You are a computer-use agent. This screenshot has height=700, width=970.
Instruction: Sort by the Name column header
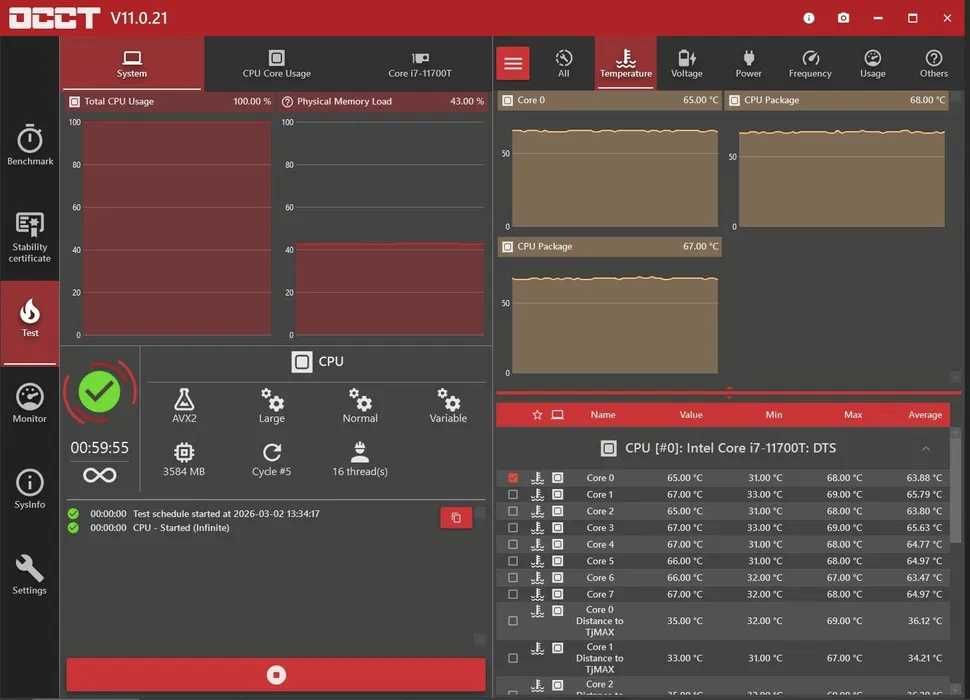[603, 415]
